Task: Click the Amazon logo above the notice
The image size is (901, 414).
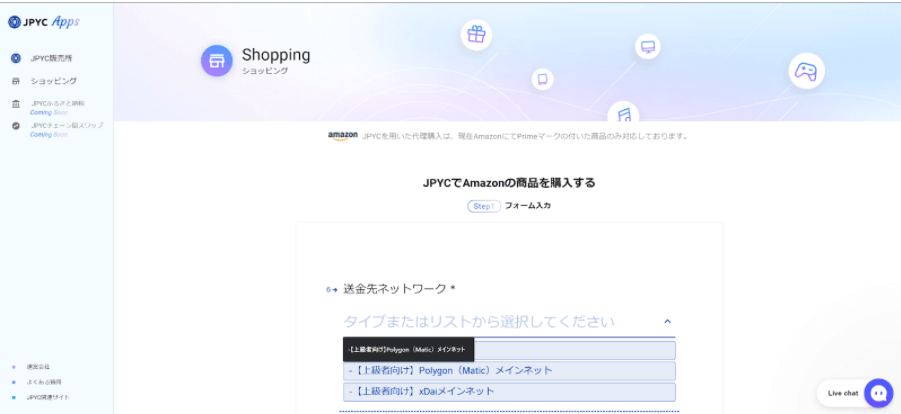Action: tap(342, 136)
